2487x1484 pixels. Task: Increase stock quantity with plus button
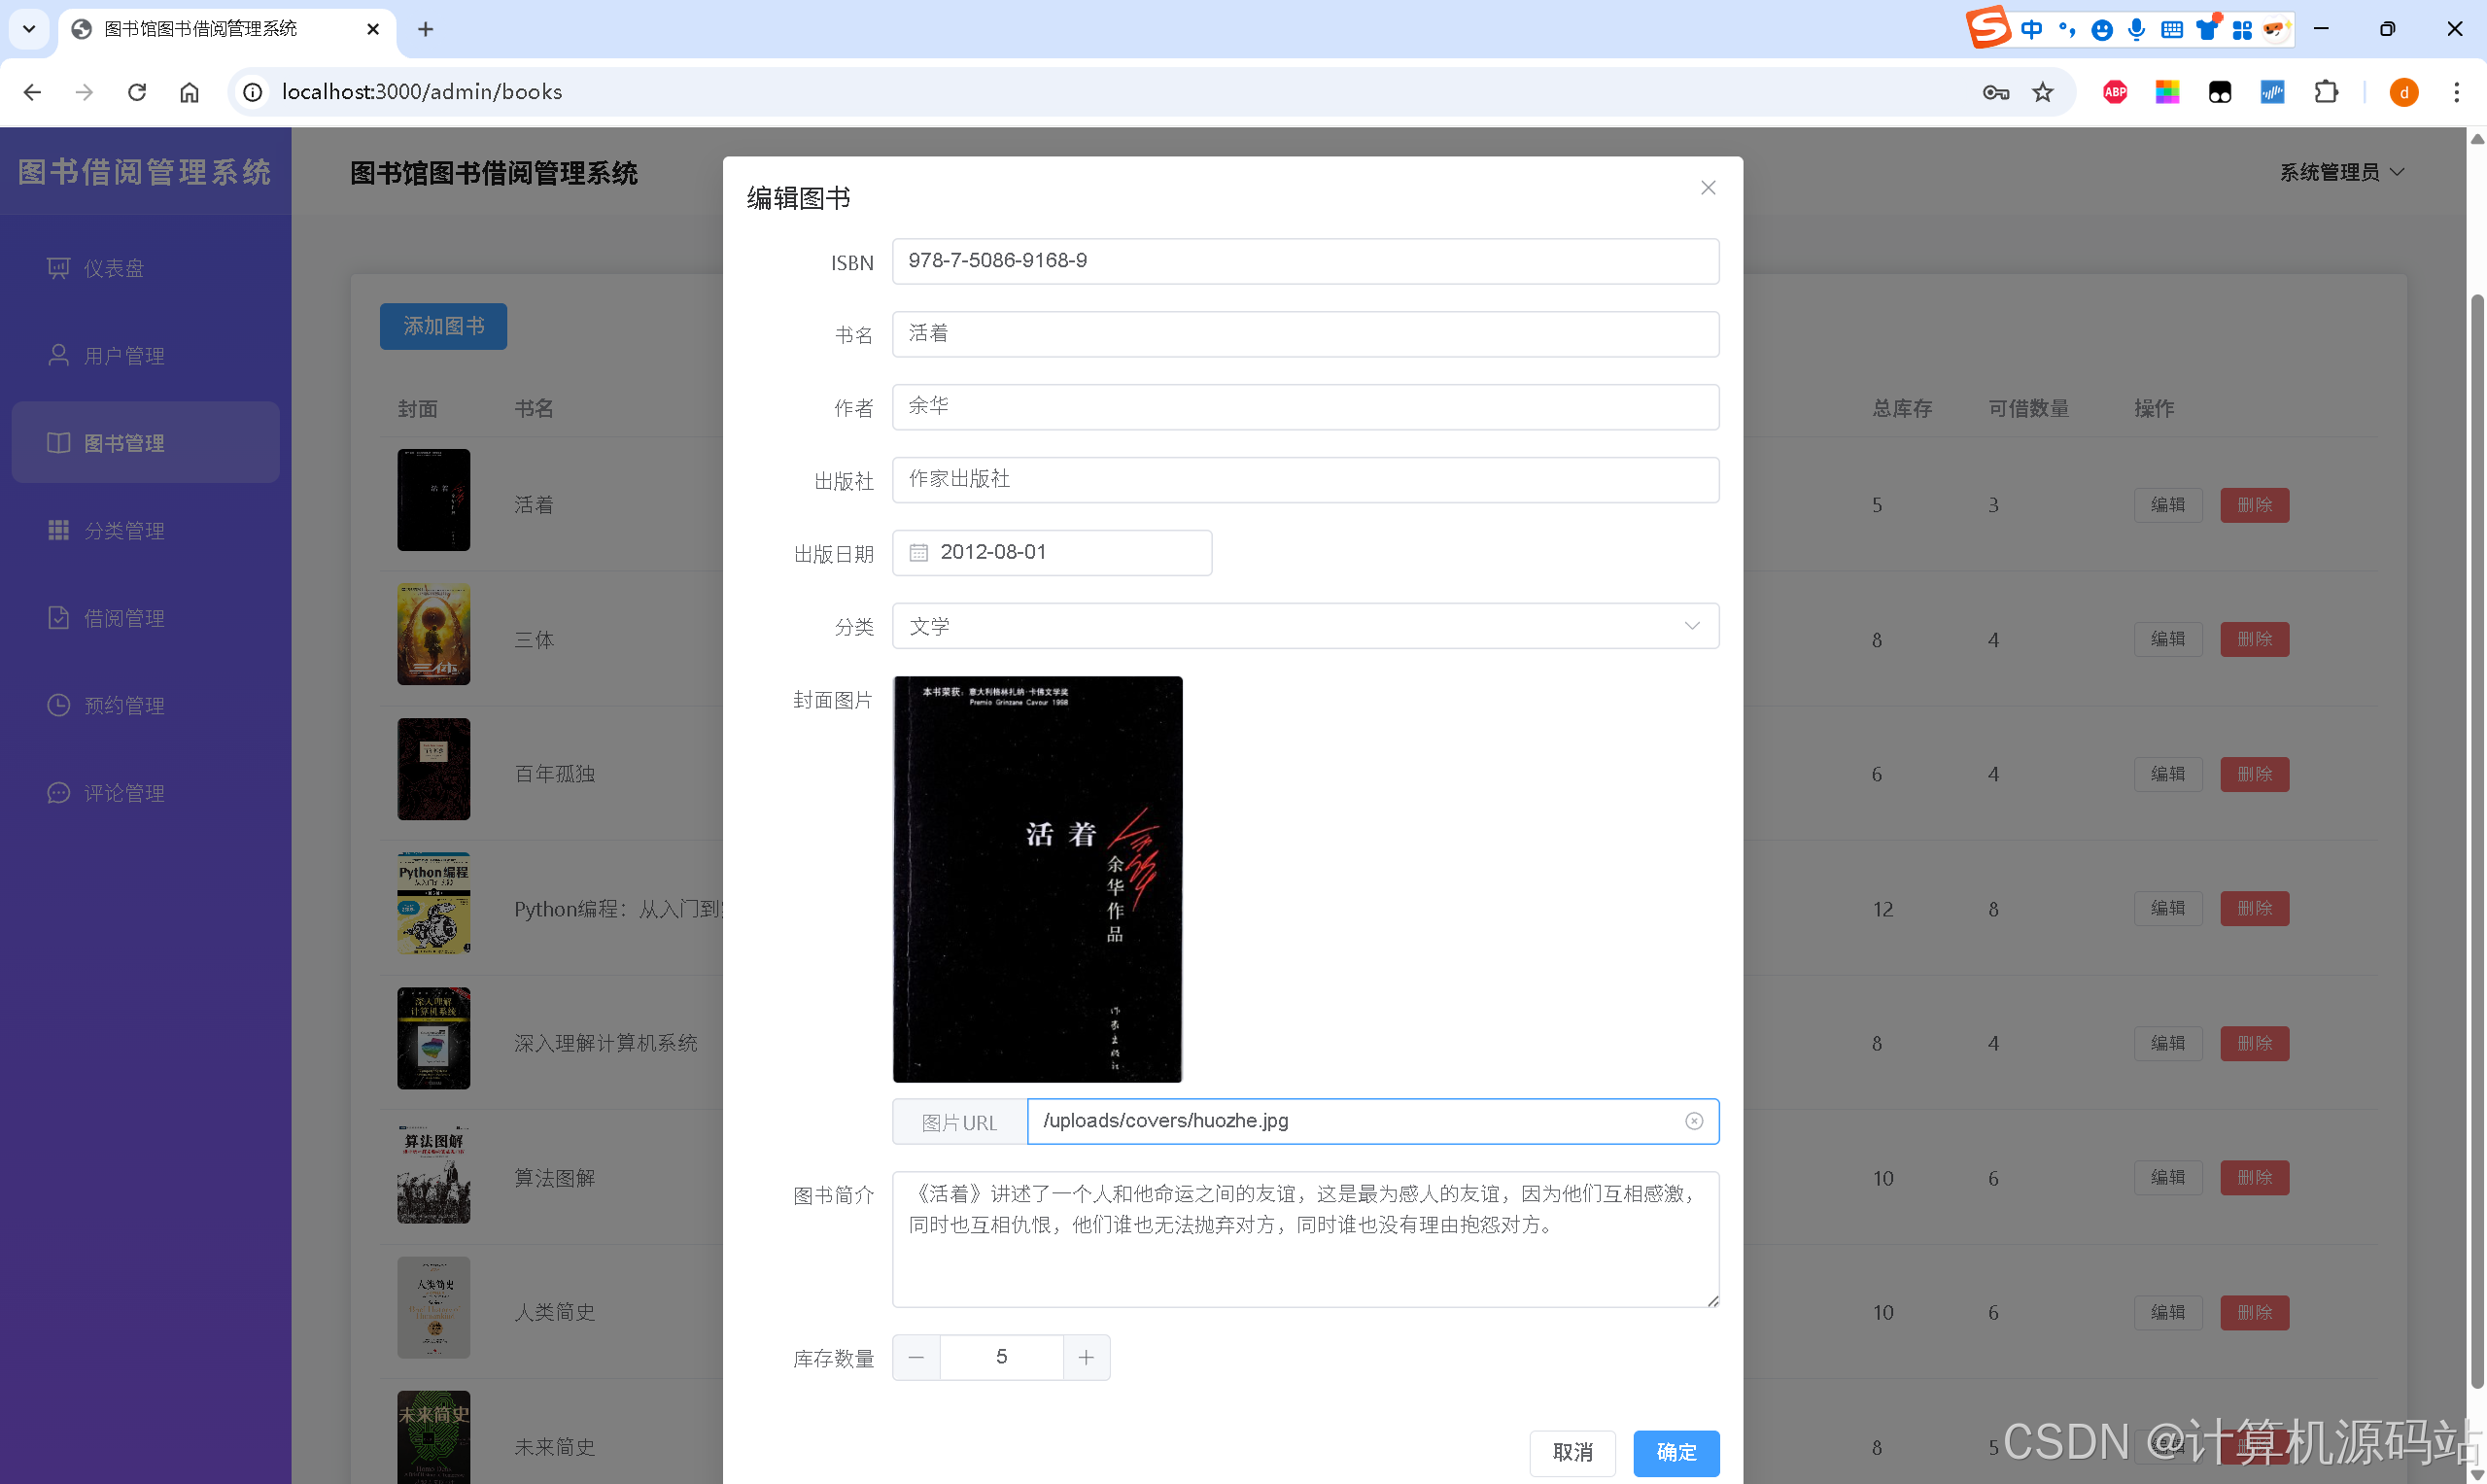point(1086,1357)
